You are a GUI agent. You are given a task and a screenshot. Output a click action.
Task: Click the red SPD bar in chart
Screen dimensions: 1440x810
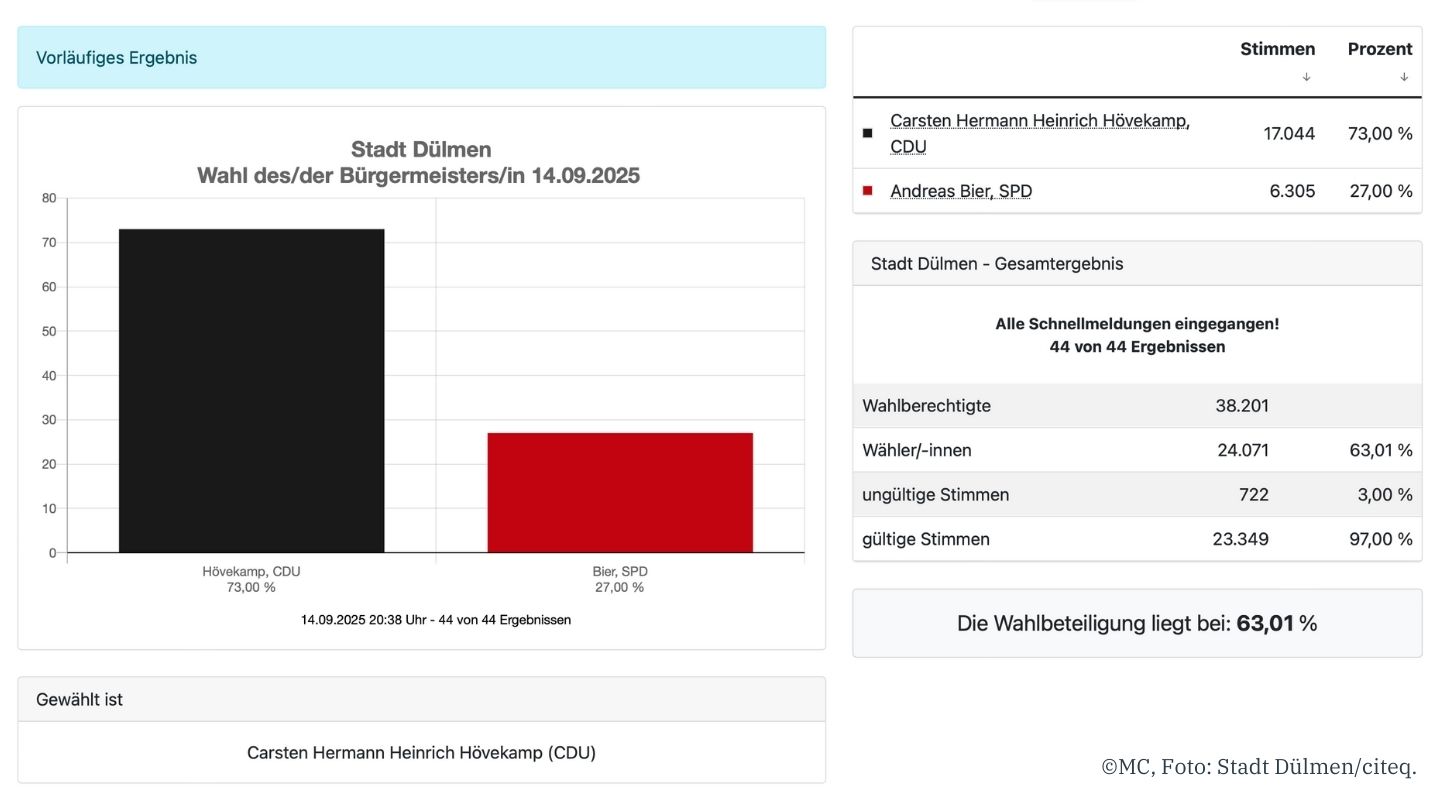click(620, 492)
